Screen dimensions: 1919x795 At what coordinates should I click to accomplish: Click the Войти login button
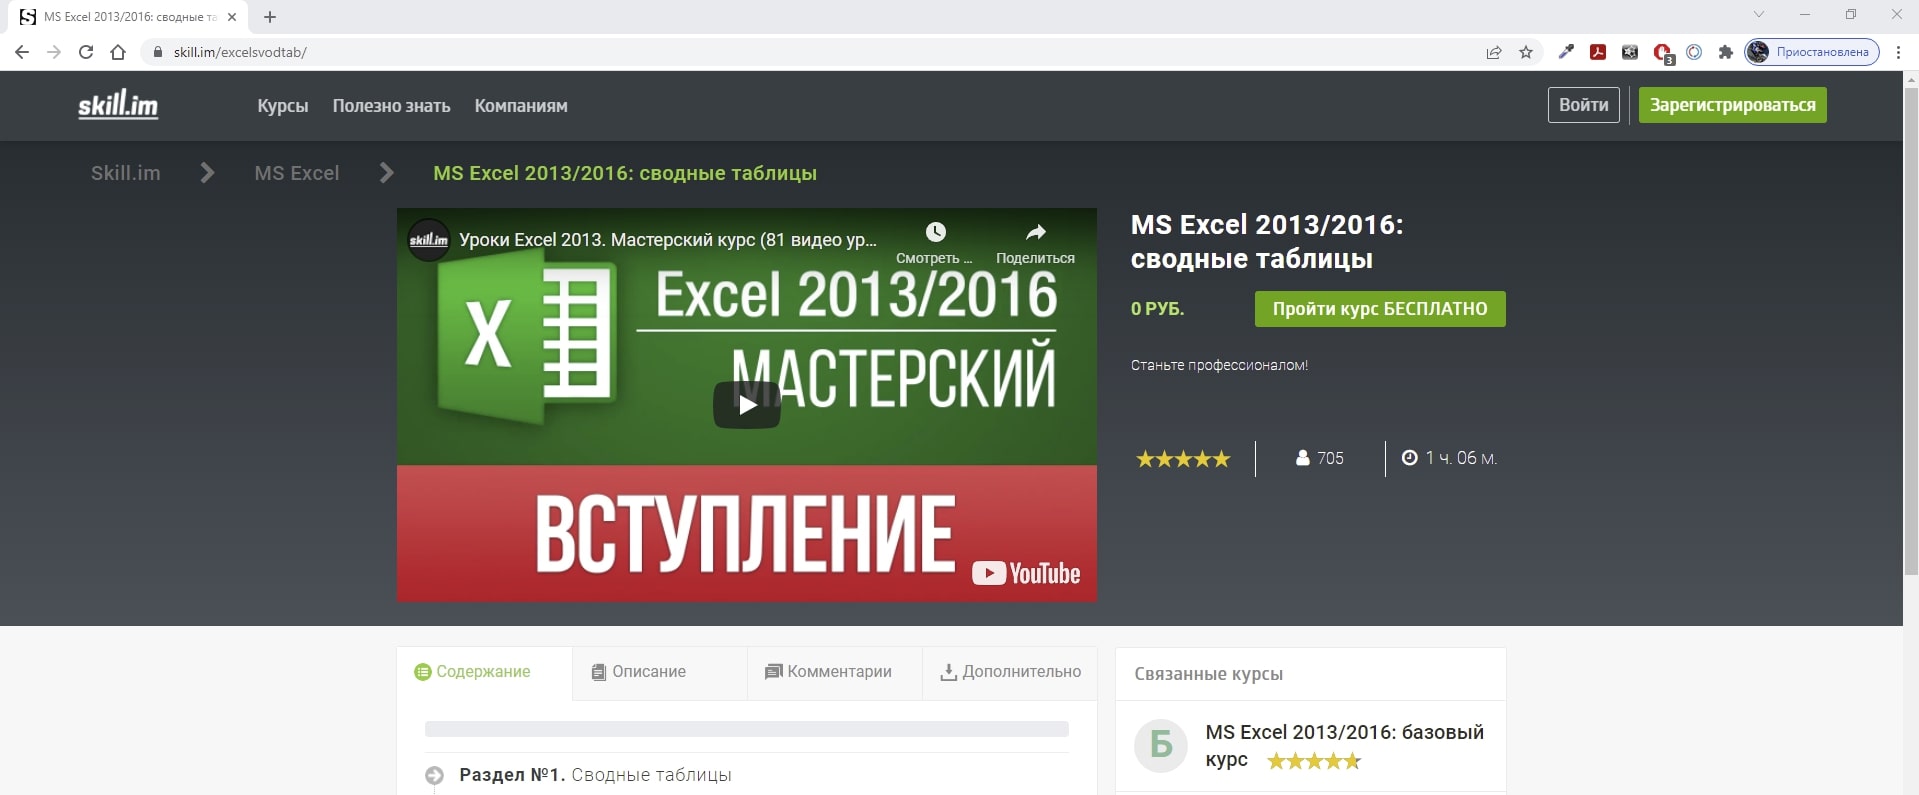pos(1584,105)
